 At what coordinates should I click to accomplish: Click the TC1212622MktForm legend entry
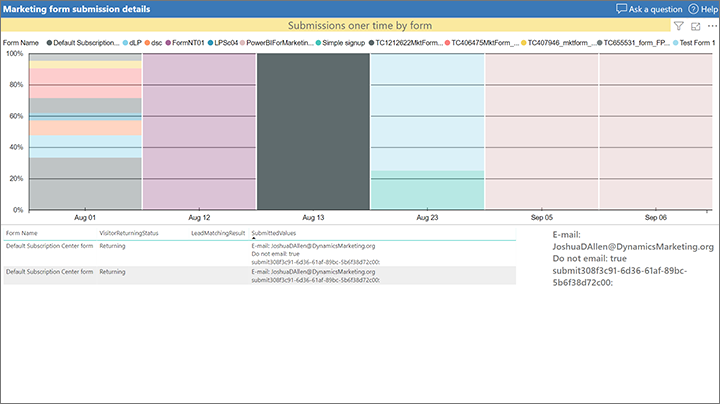pyautogui.click(x=406, y=43)
